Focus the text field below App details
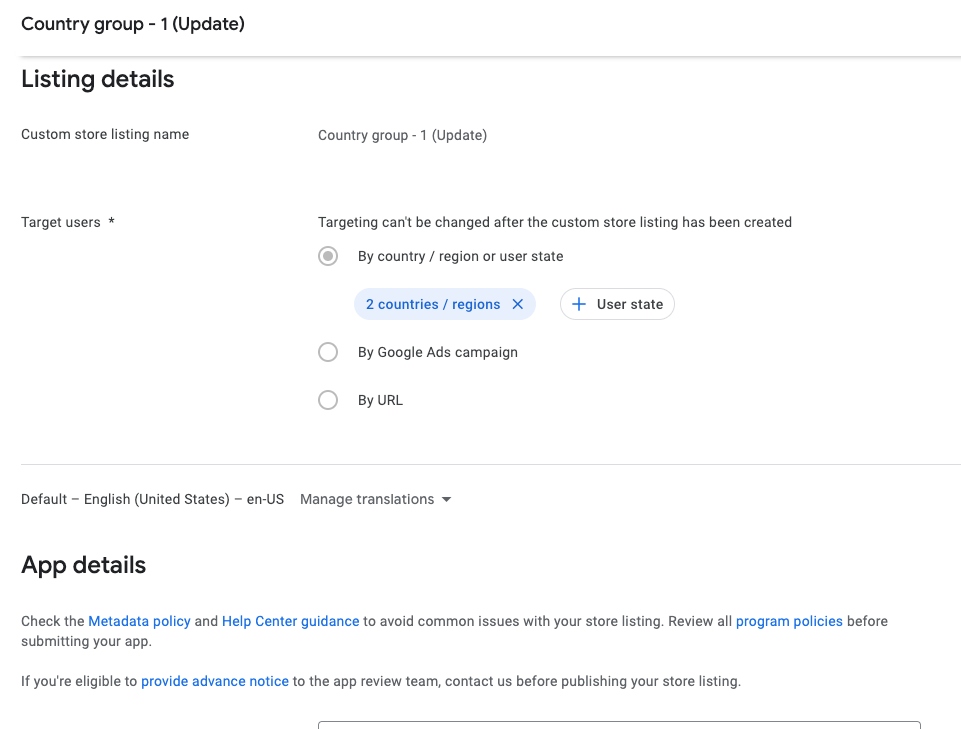961x729 pixels. (618, 725)
